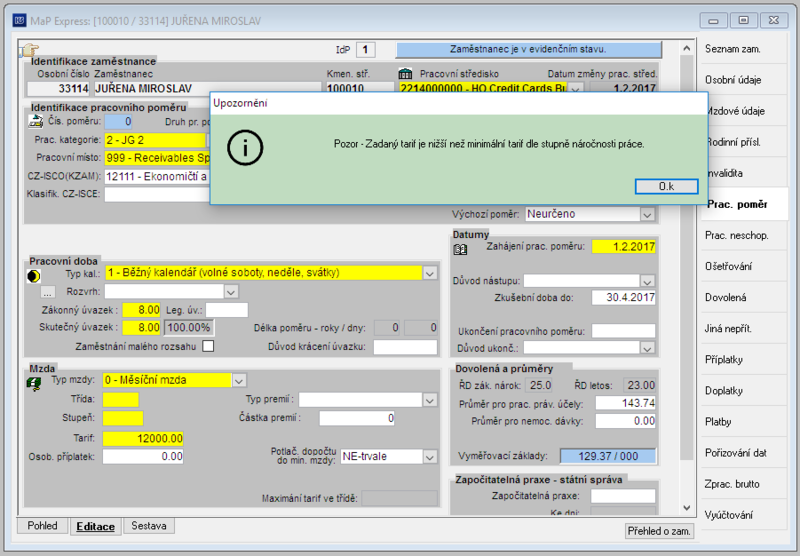Open Příplatky in the side menu
The width and height of the screenshot is (800, 556).
(x=744, y=360)
